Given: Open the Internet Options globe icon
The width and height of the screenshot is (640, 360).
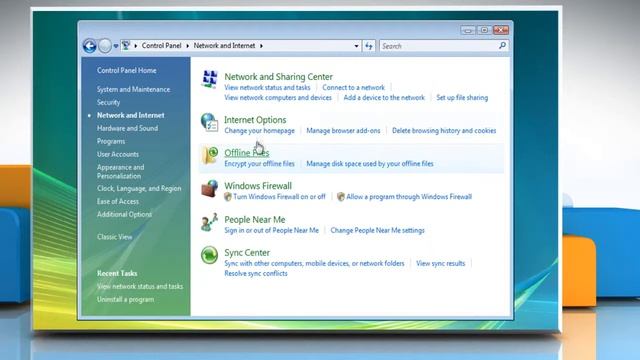Looking at the screenshot, I should (209, 122).
